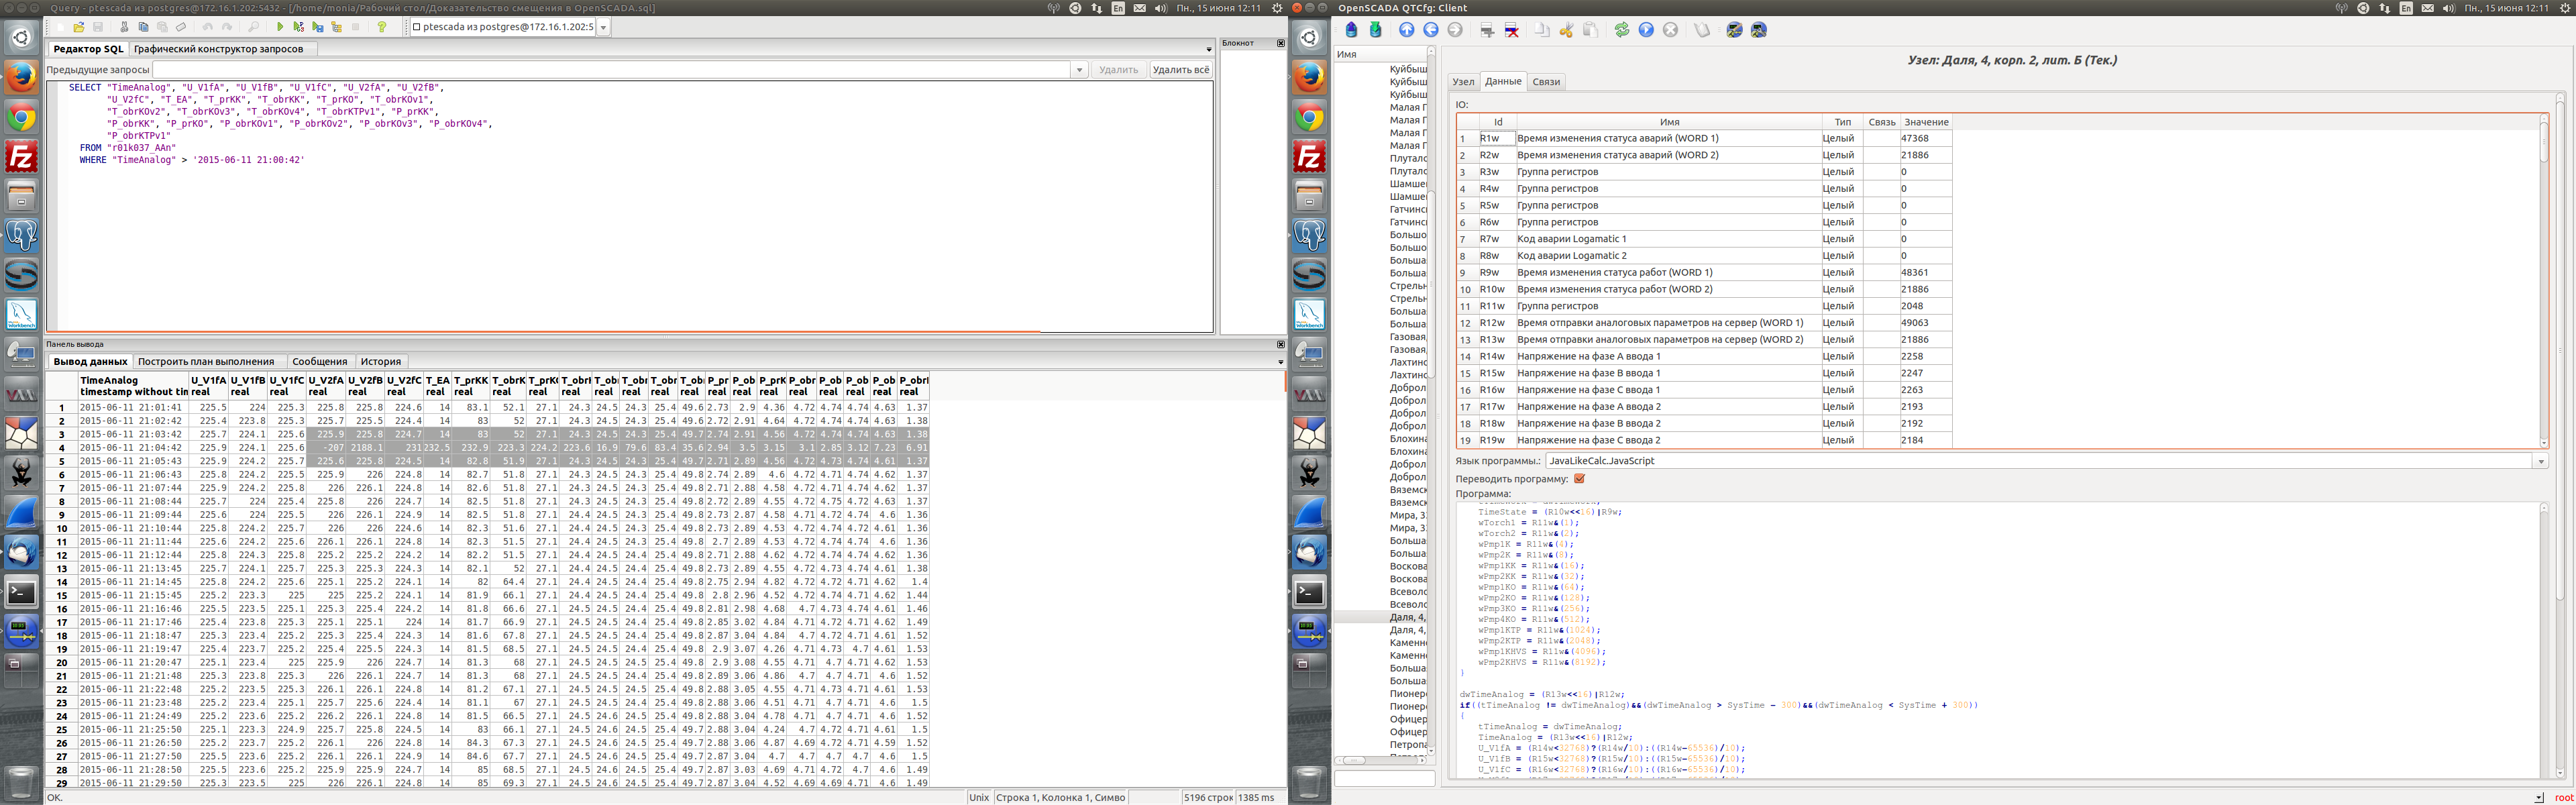Open database connection dropdown arrow
The height and width of the screenshot is (805, 2576).
(603, 28)
